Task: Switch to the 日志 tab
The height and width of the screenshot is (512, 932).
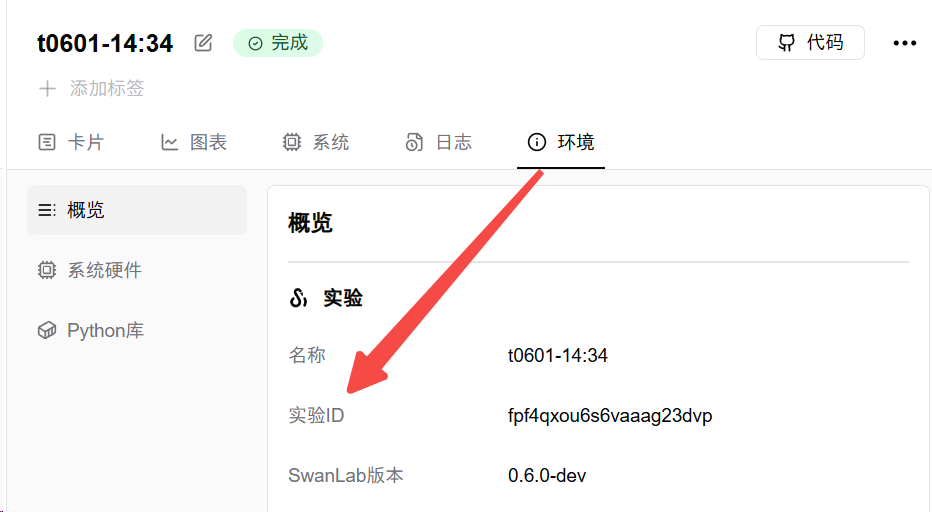Action: tap(453, 142)
